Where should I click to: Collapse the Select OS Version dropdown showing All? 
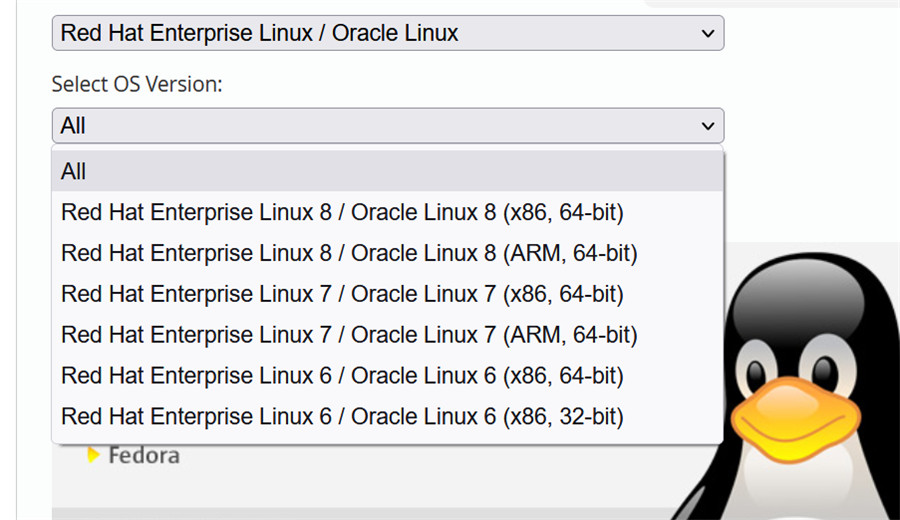(387, 126)
